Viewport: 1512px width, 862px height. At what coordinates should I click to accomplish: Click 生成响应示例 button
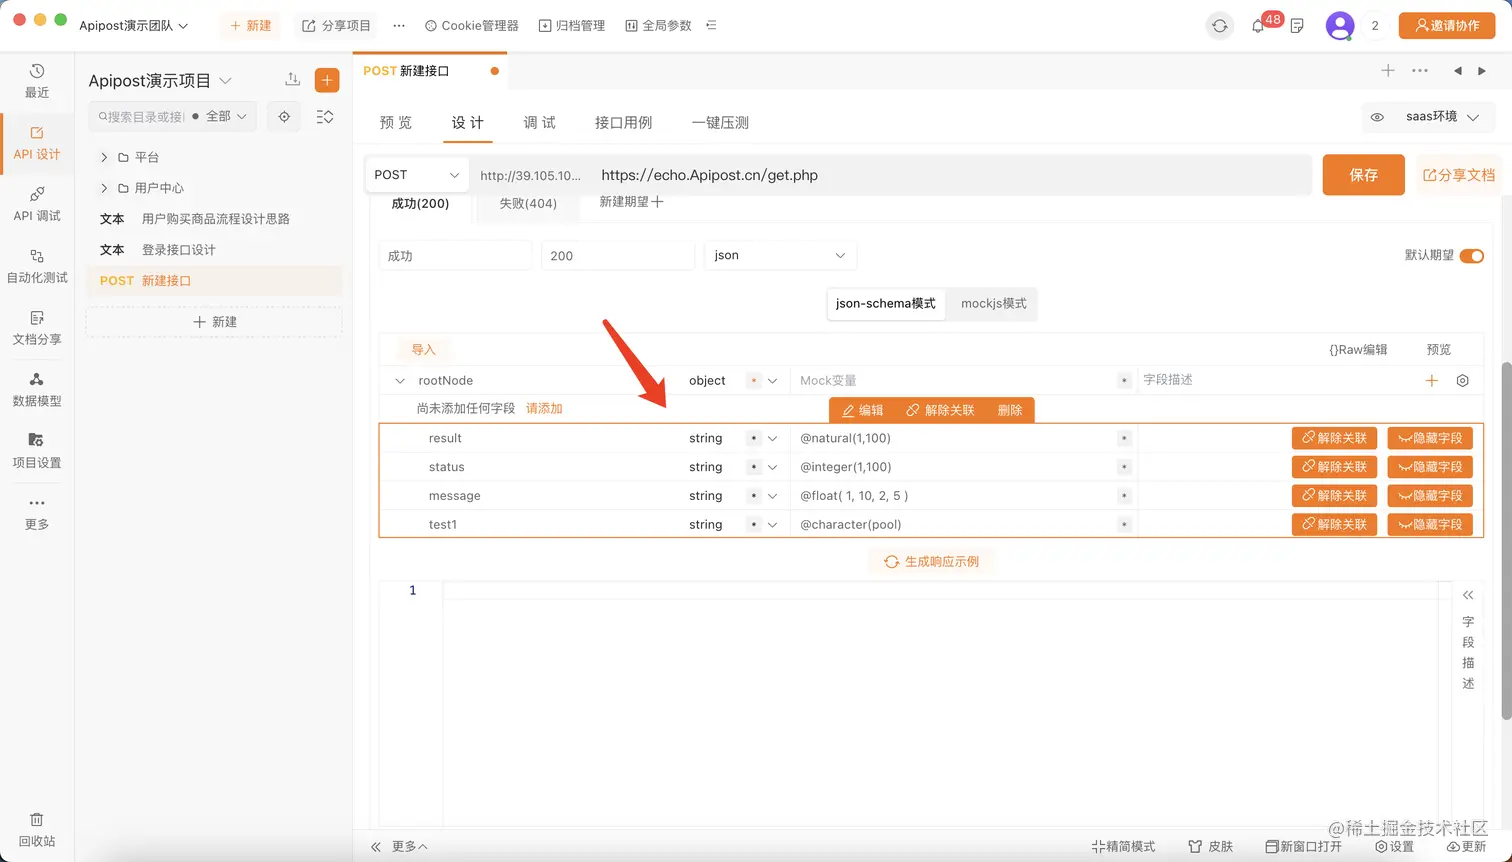(932, 562)
